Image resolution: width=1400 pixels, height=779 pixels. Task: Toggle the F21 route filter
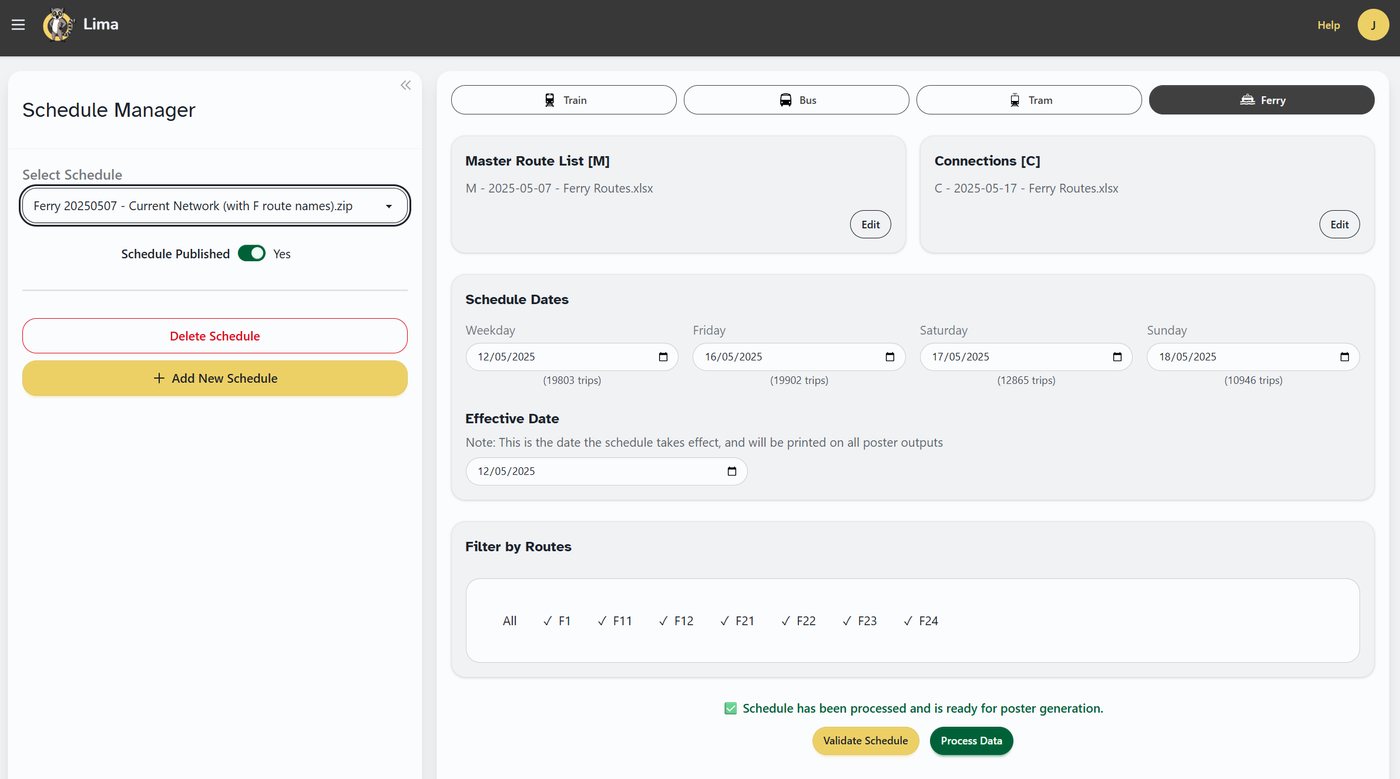click(x=737, y=621)
